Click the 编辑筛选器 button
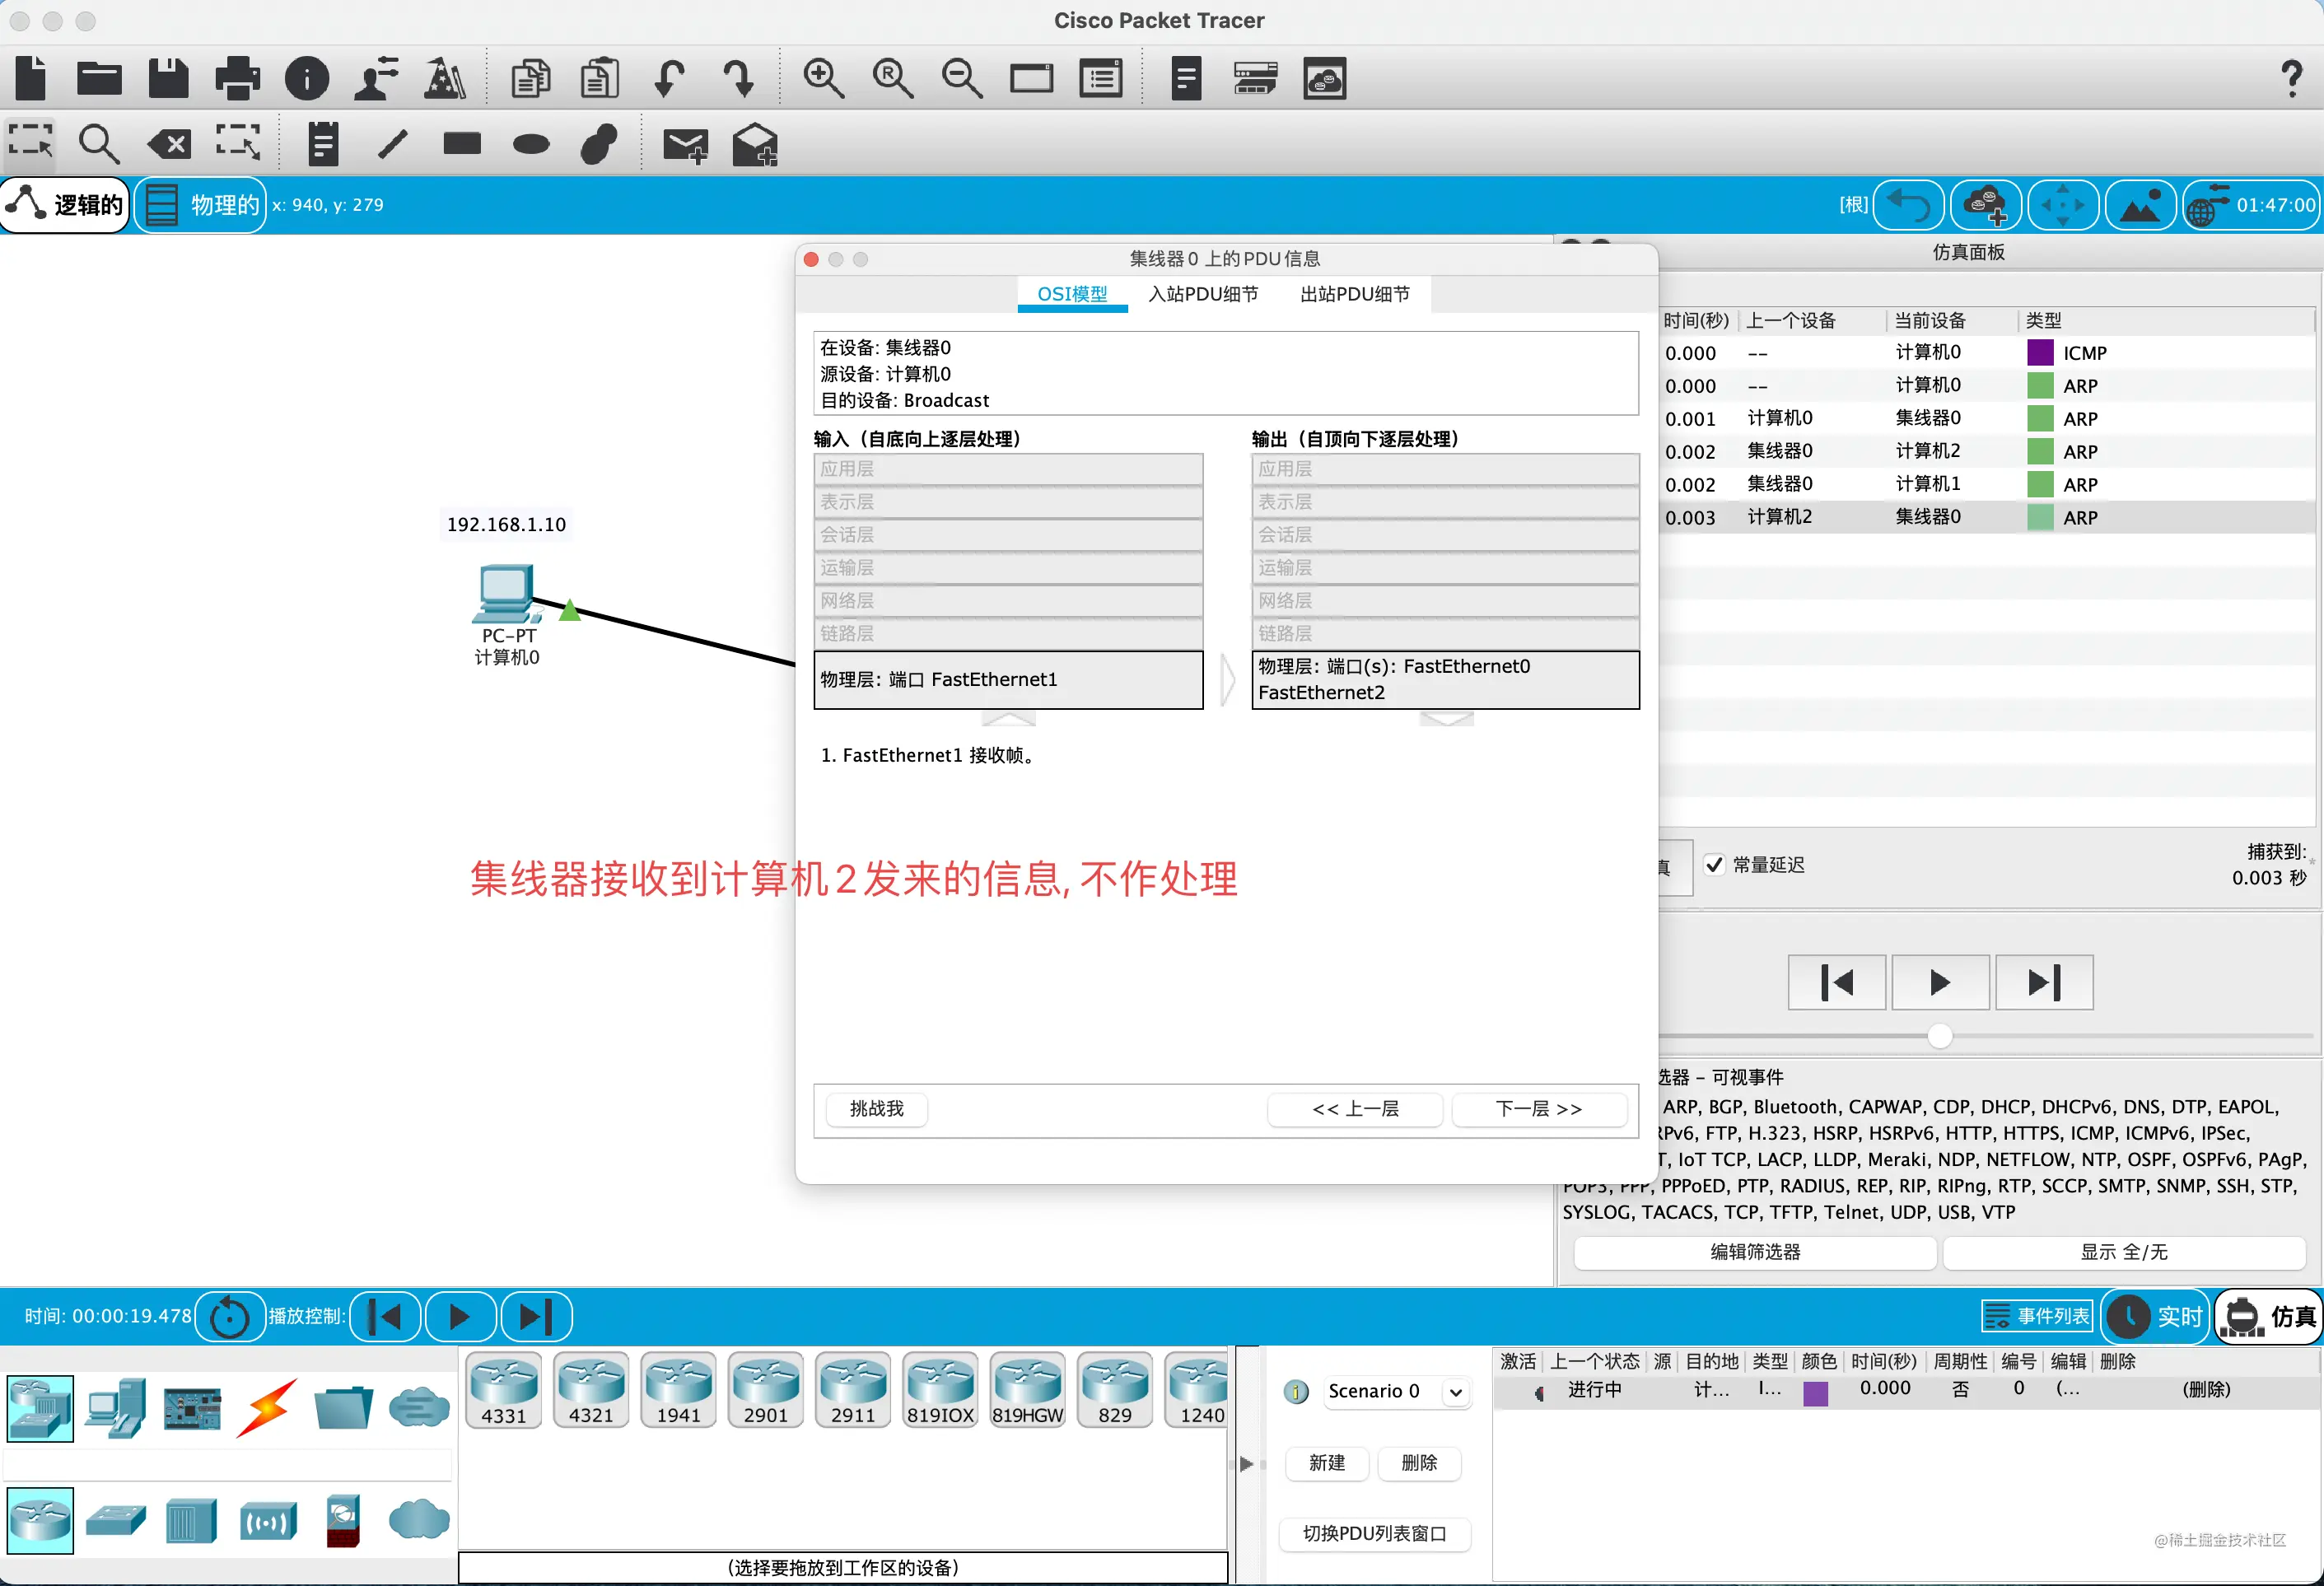2324x1586 pixels. [x=1755, y=1252]
